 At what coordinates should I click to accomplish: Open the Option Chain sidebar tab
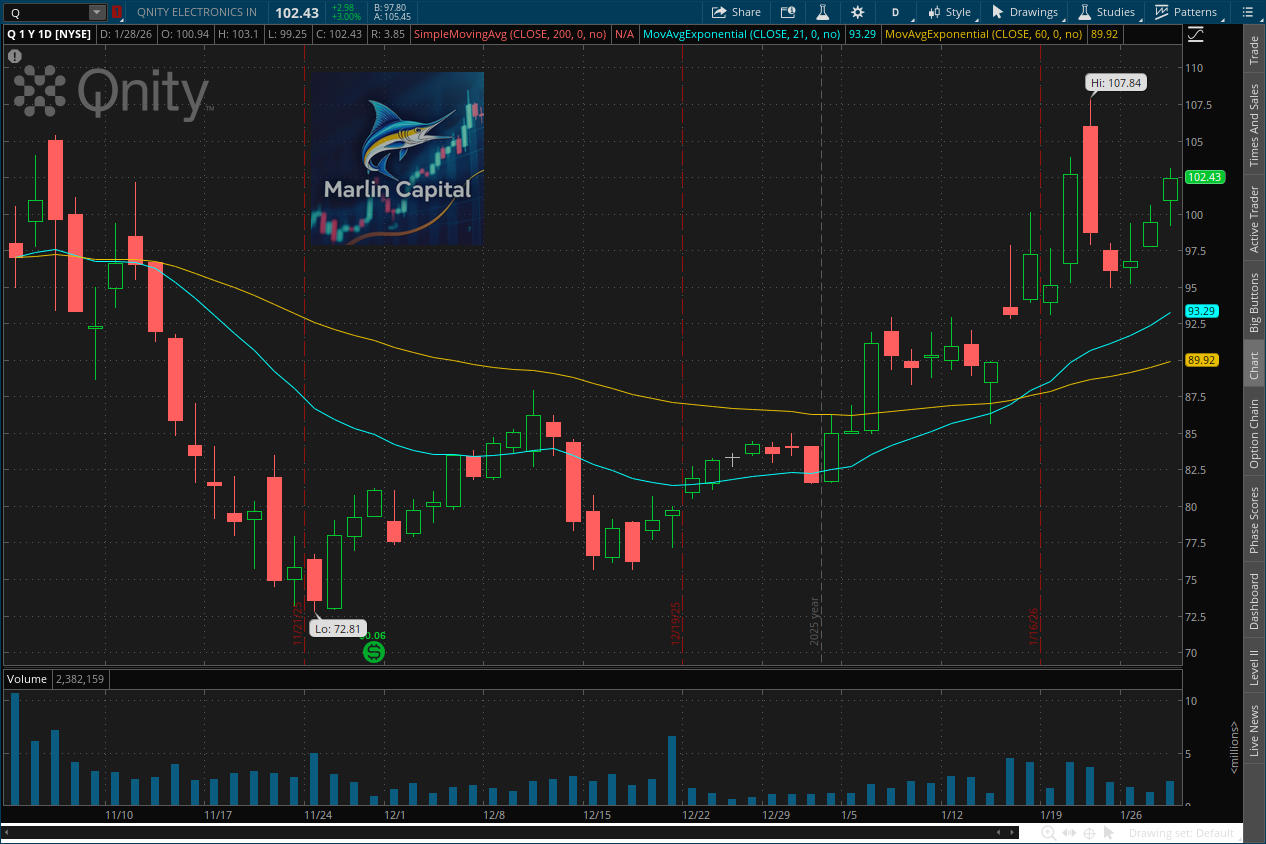[1254, 434]
